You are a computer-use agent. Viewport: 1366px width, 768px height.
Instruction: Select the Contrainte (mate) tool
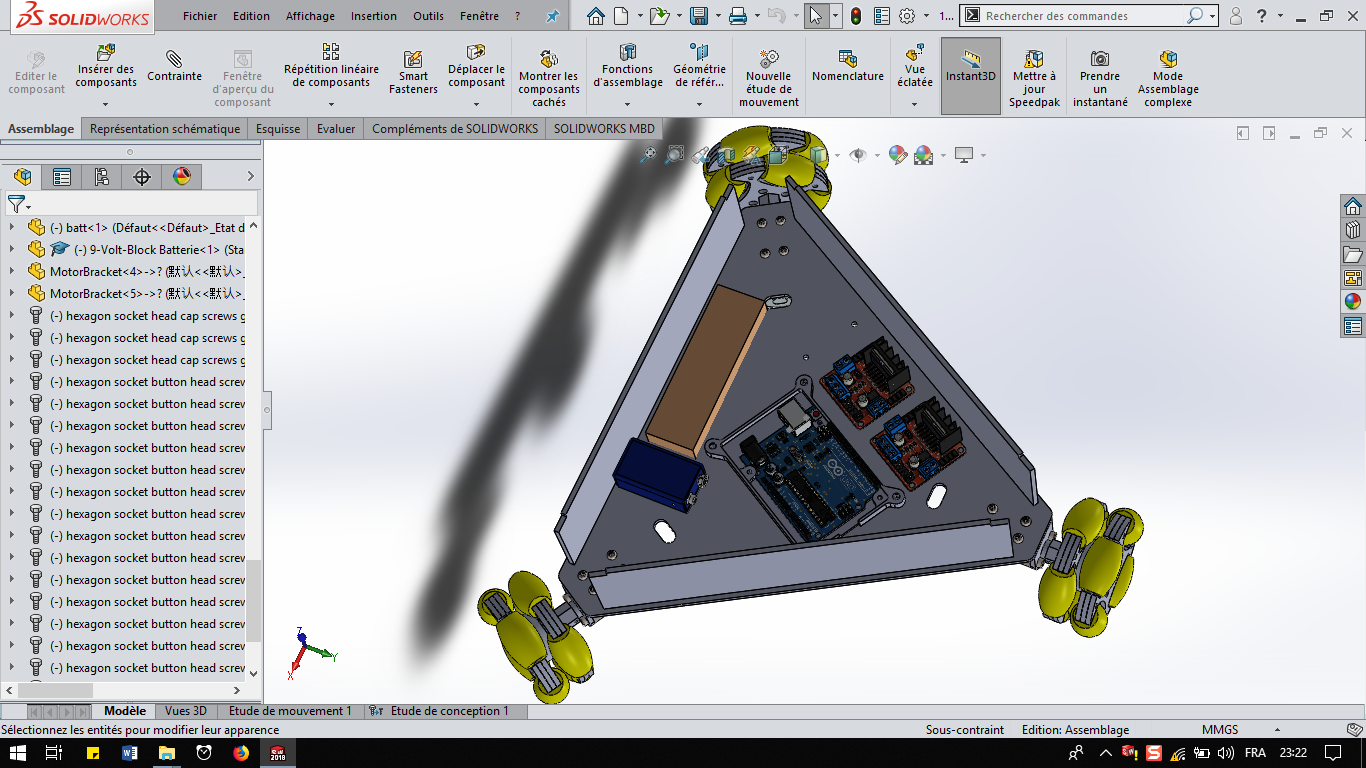click(174, 65)
